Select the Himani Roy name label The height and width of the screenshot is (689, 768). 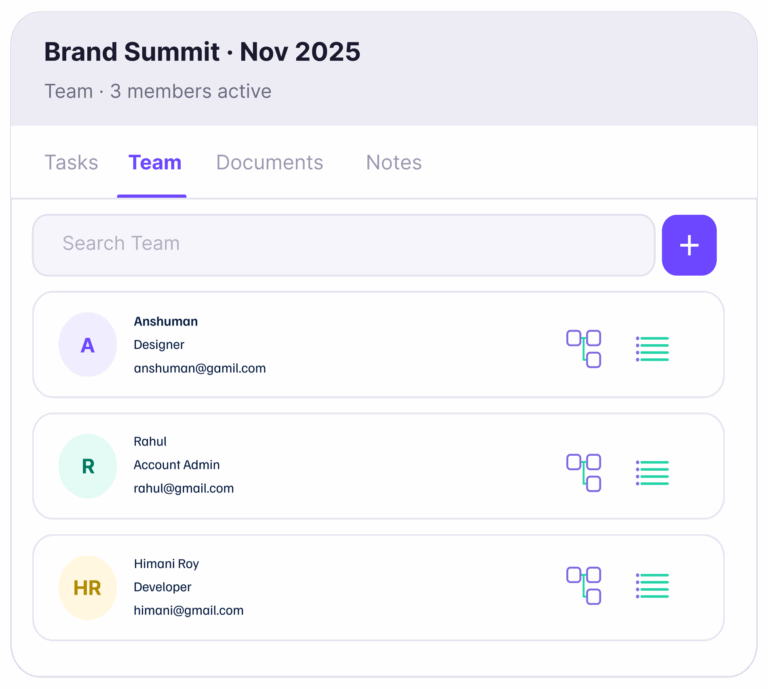click(x=167, y=564)
